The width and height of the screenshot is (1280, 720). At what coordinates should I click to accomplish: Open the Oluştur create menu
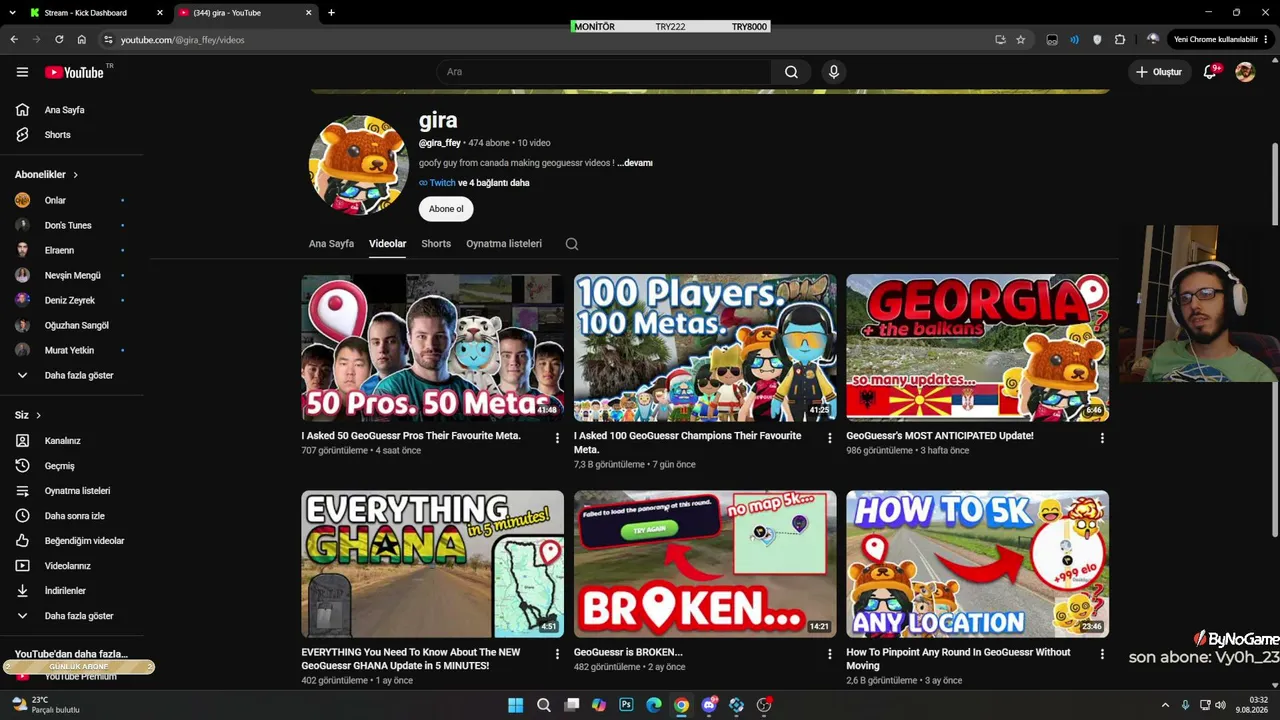pos(1159,72)
